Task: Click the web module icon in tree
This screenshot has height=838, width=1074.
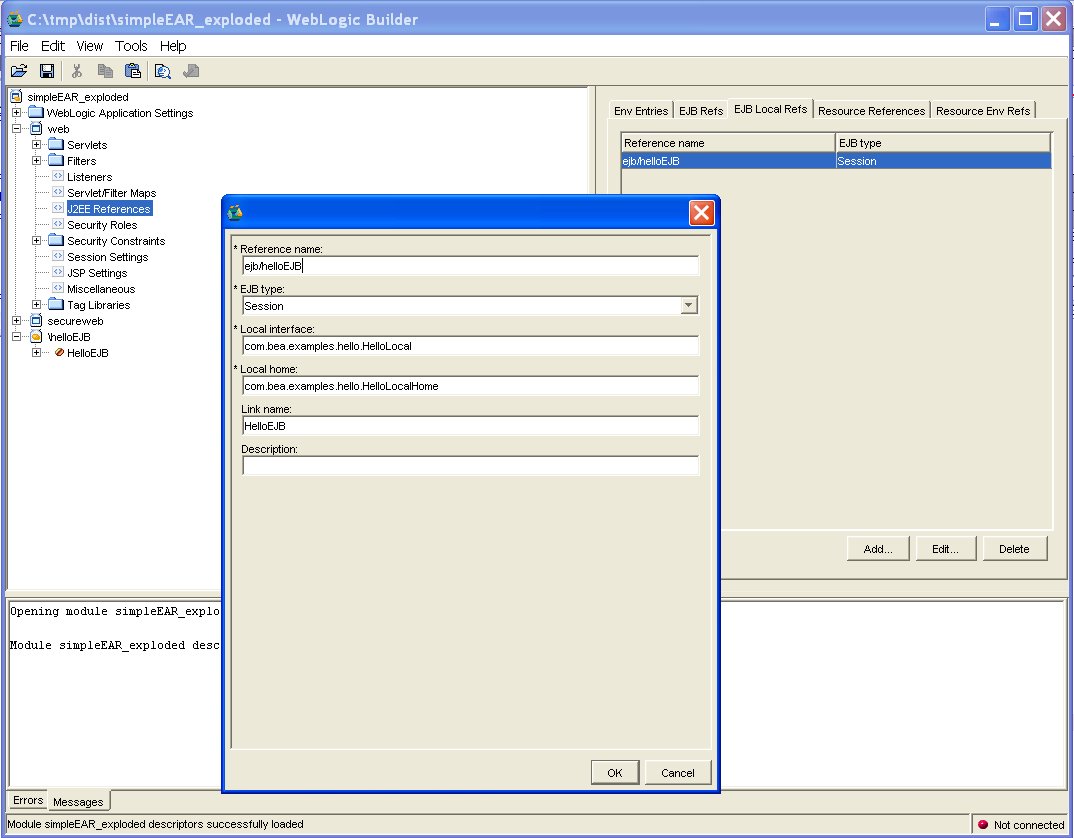Action: tap(36, 129)
